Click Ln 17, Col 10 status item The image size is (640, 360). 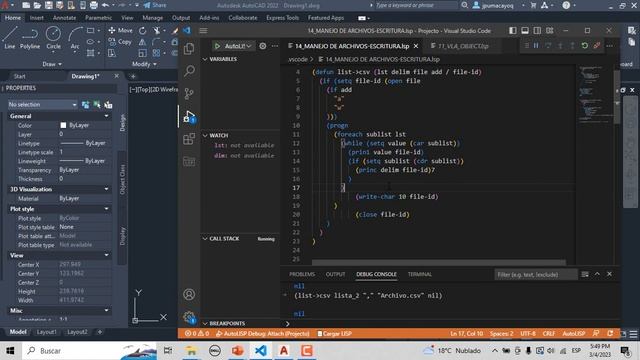pyautogui.click(x=466, y=333)
